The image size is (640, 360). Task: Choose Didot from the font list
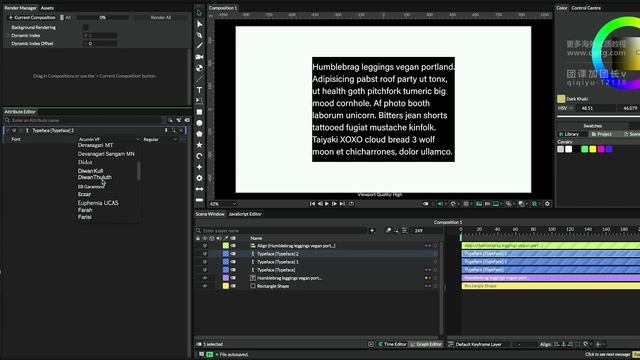coord(85,162)
